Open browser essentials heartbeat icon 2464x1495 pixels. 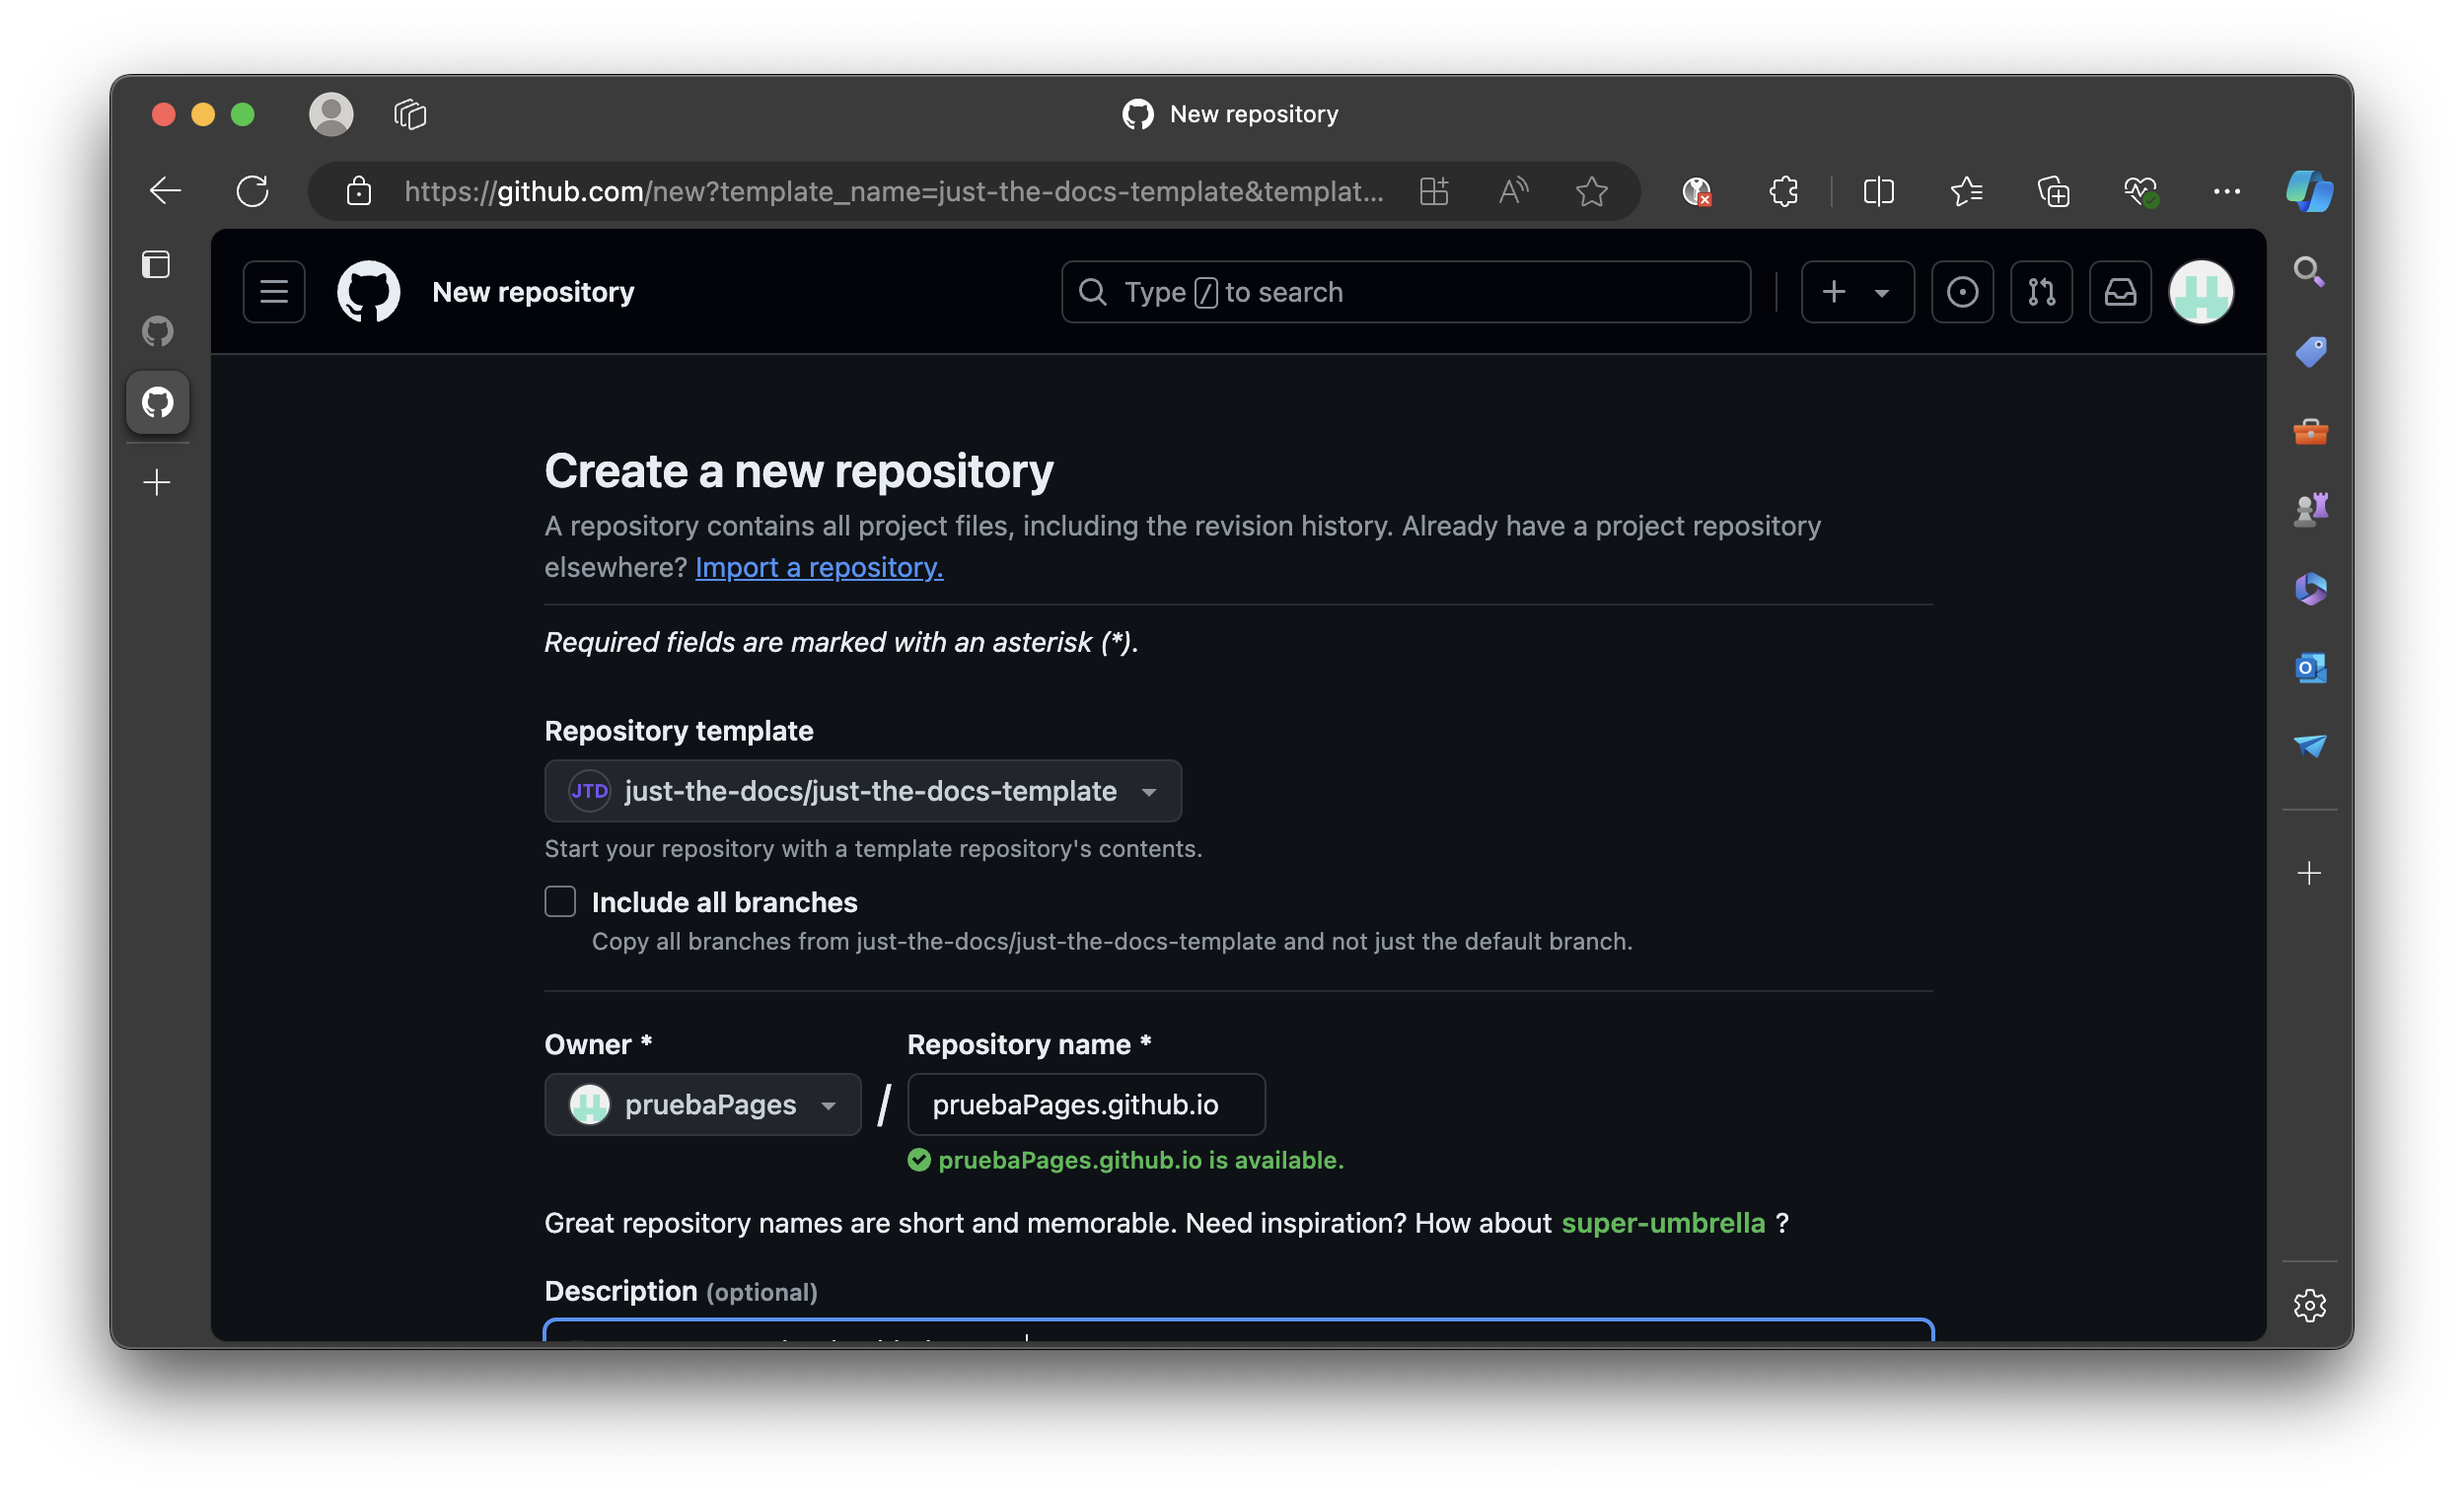click(2141, 191)
